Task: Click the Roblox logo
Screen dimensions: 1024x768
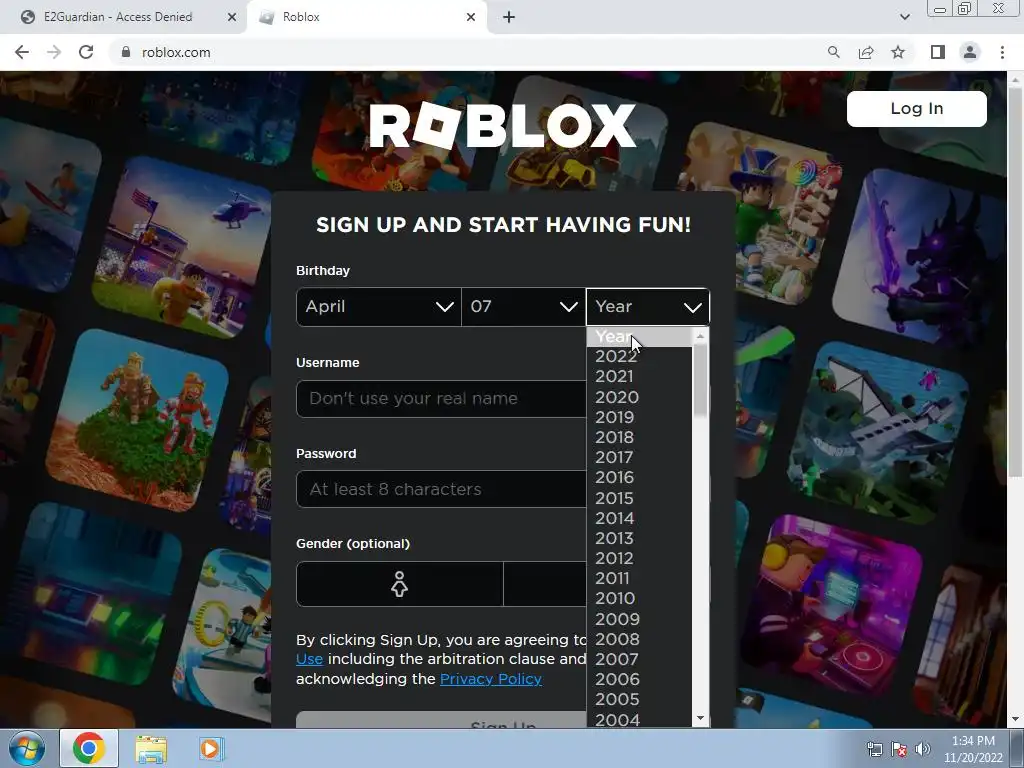Action: tap(502, 125)
